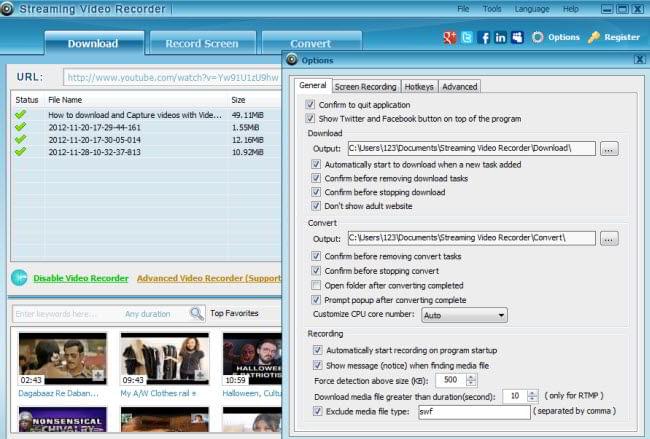Uncheck Automatically start to download option
The width and height of the screenshot is (650, 439).
point(316,164)
